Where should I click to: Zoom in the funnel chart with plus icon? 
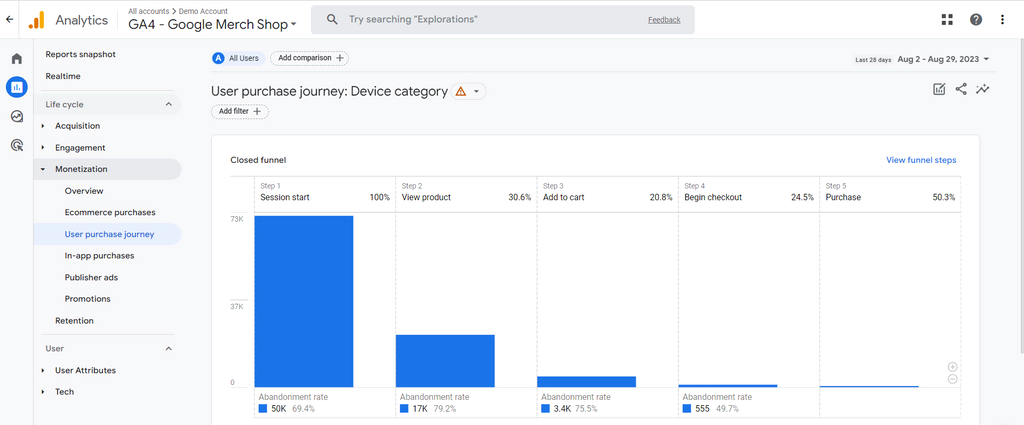pos(952,367)
